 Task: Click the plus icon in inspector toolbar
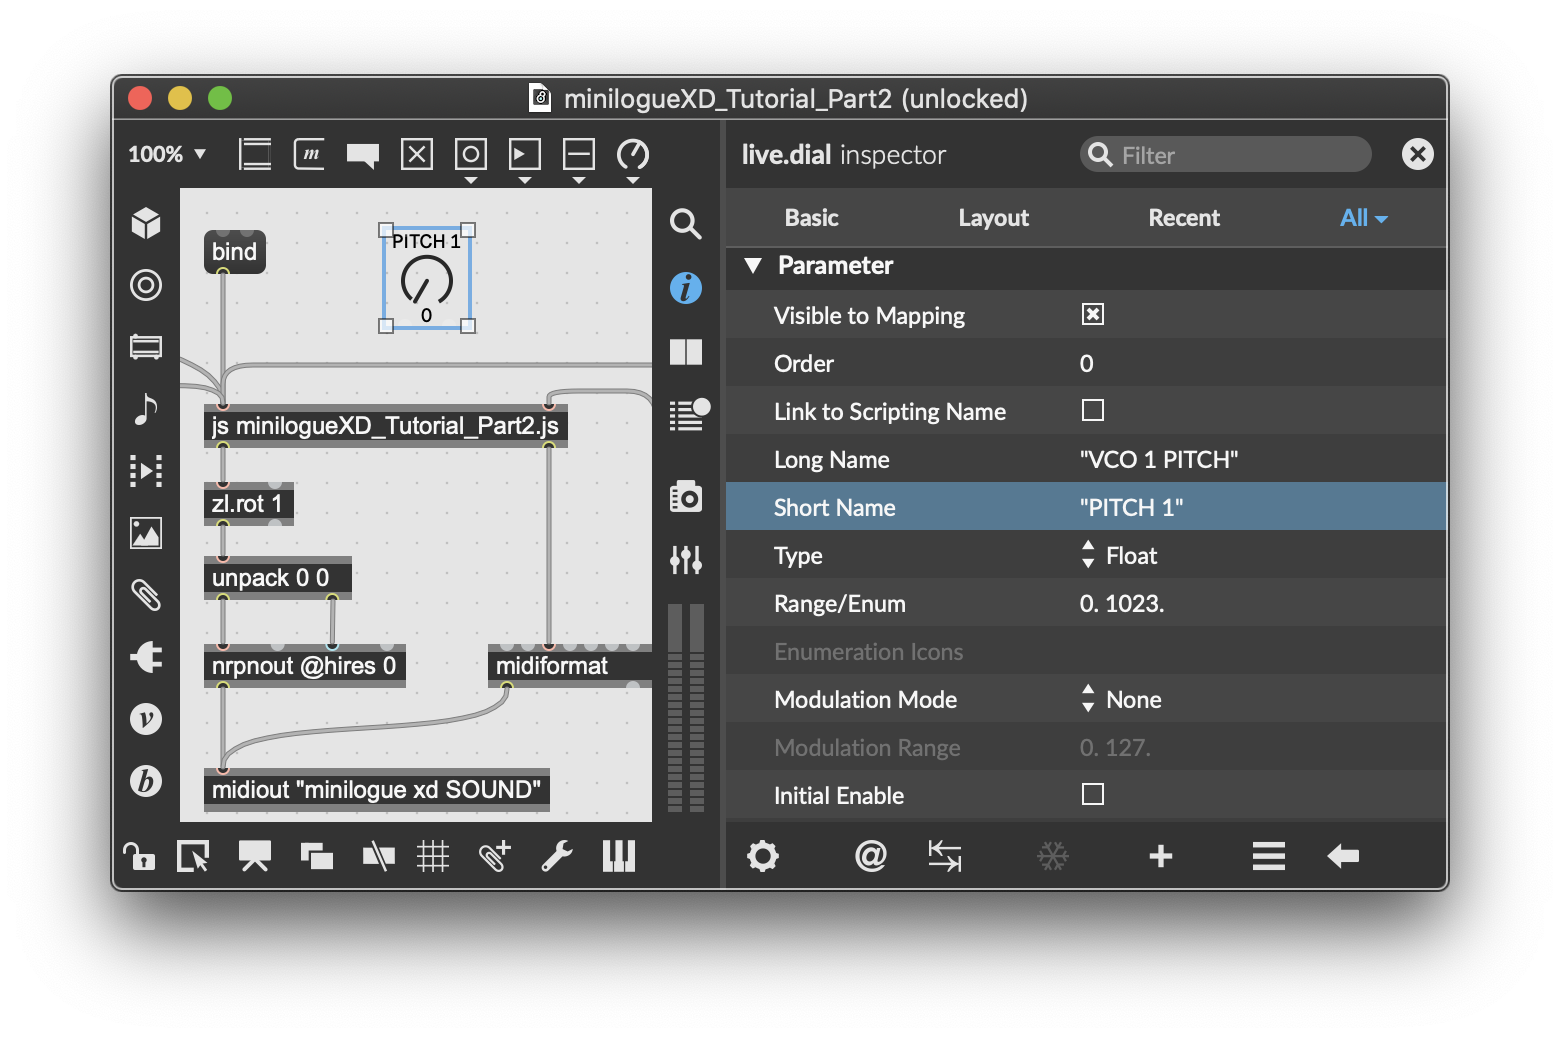(x=1161, y=856)
